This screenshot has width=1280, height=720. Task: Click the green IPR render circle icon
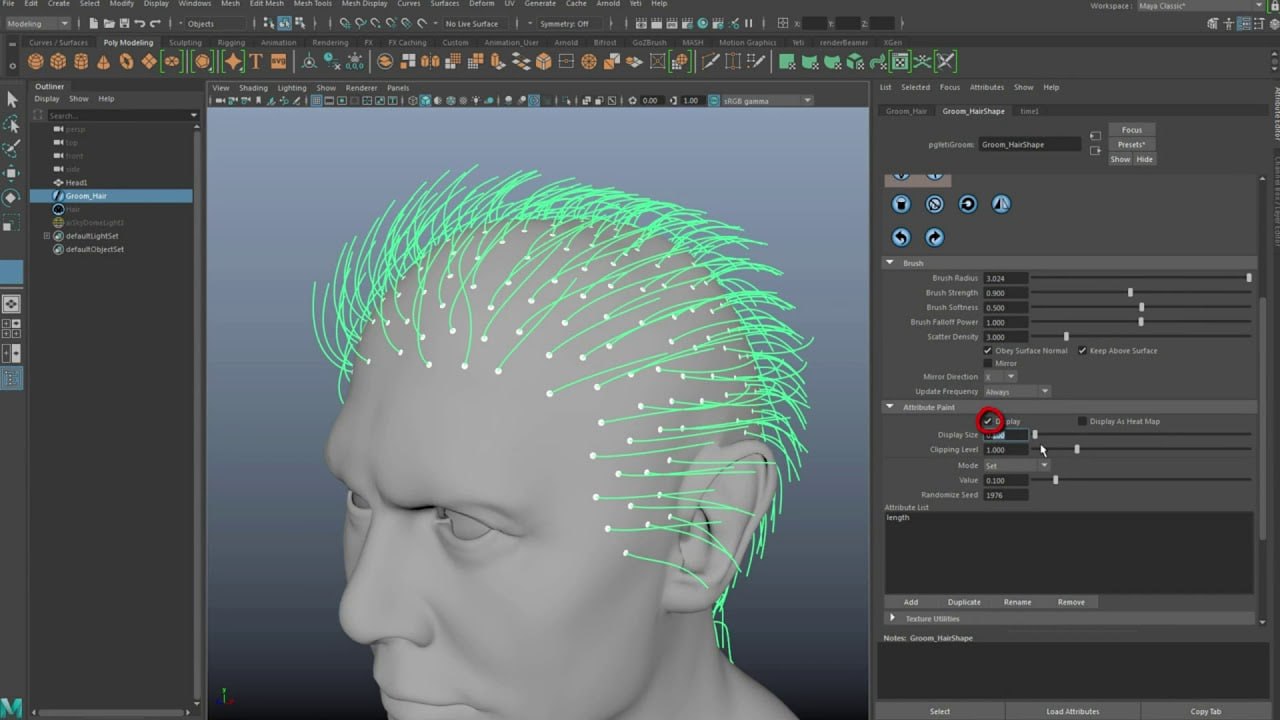(703, 23)
